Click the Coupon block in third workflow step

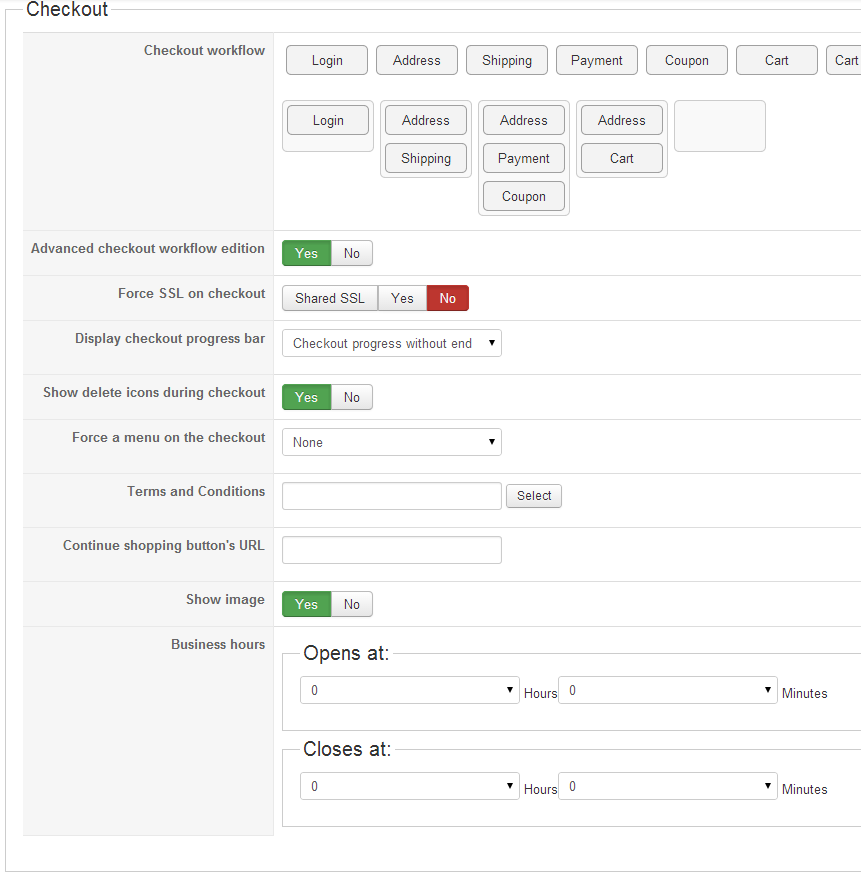[x=523, y=196]
